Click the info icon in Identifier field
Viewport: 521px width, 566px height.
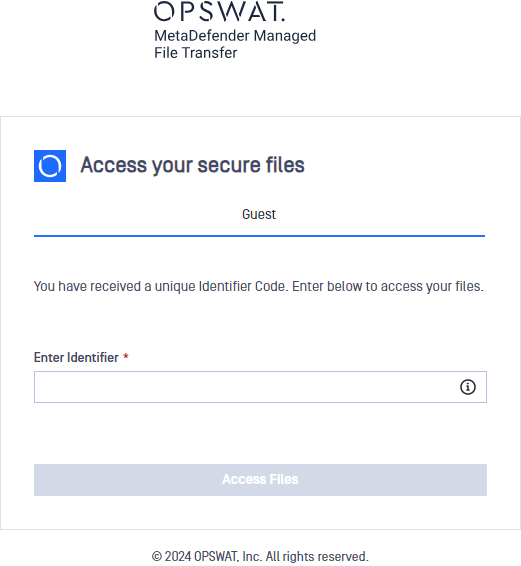point(468,387)
